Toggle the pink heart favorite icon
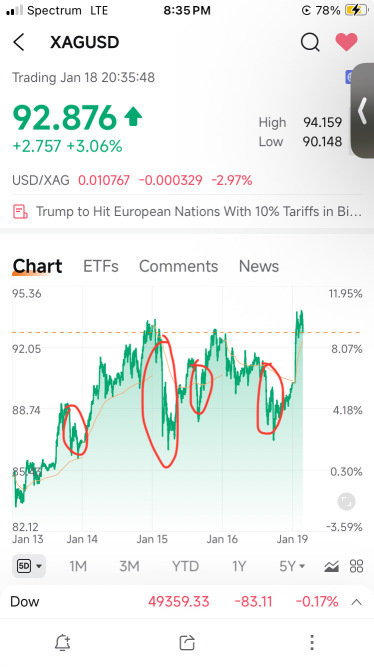The width and height of the screenshot is (374, 667). (x=346, y=42)
